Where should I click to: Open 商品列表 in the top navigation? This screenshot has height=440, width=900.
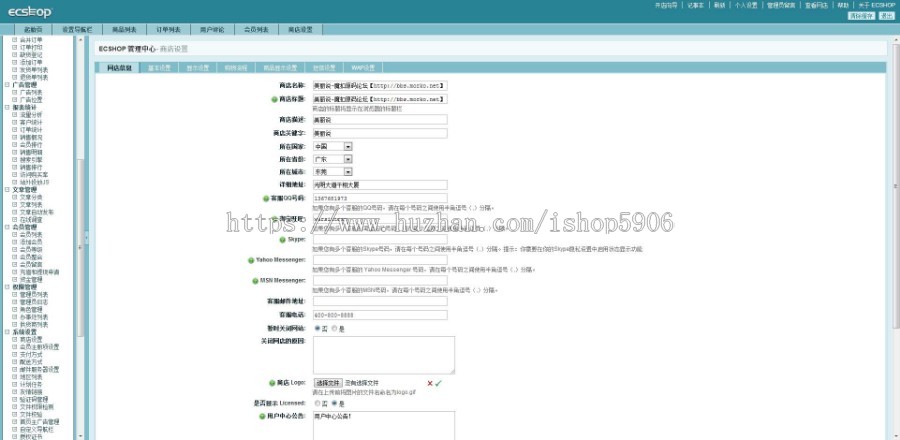point(124,29)
